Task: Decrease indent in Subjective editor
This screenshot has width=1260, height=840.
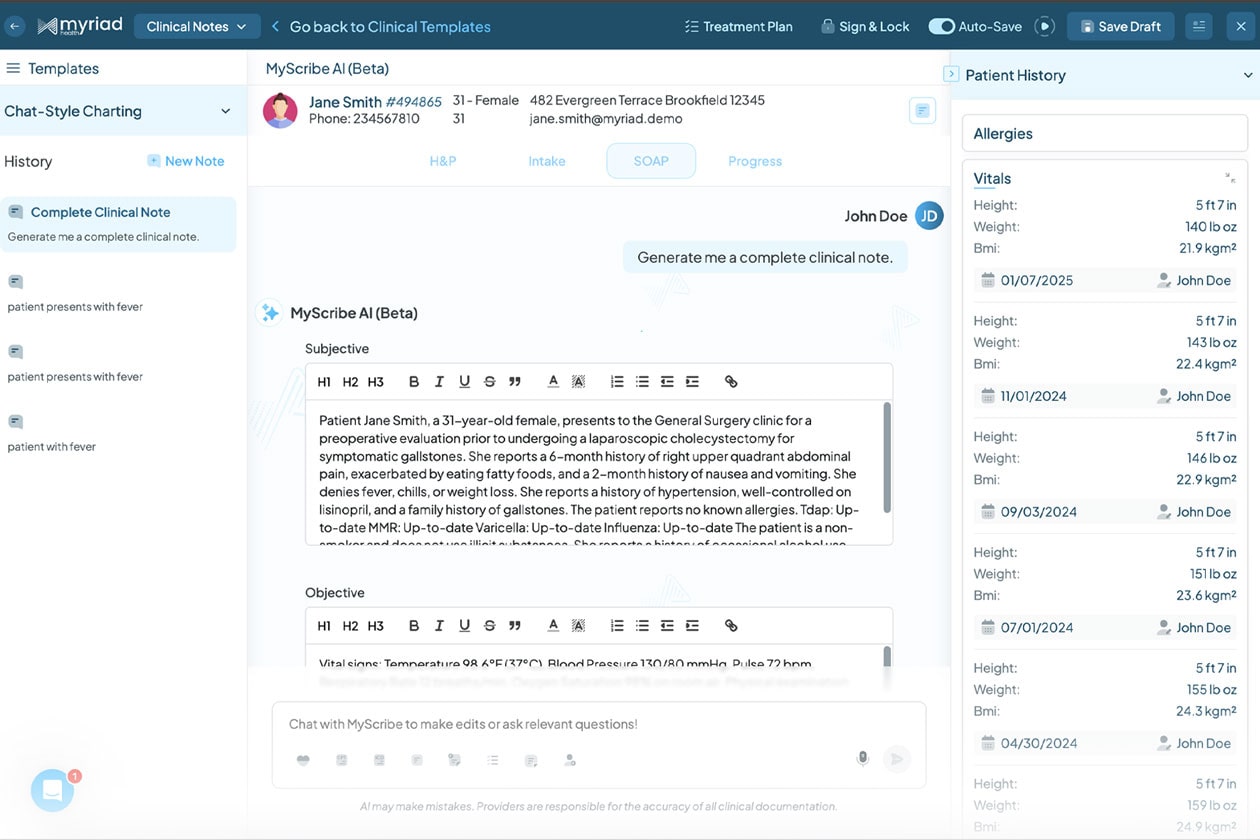Action: 667,382
